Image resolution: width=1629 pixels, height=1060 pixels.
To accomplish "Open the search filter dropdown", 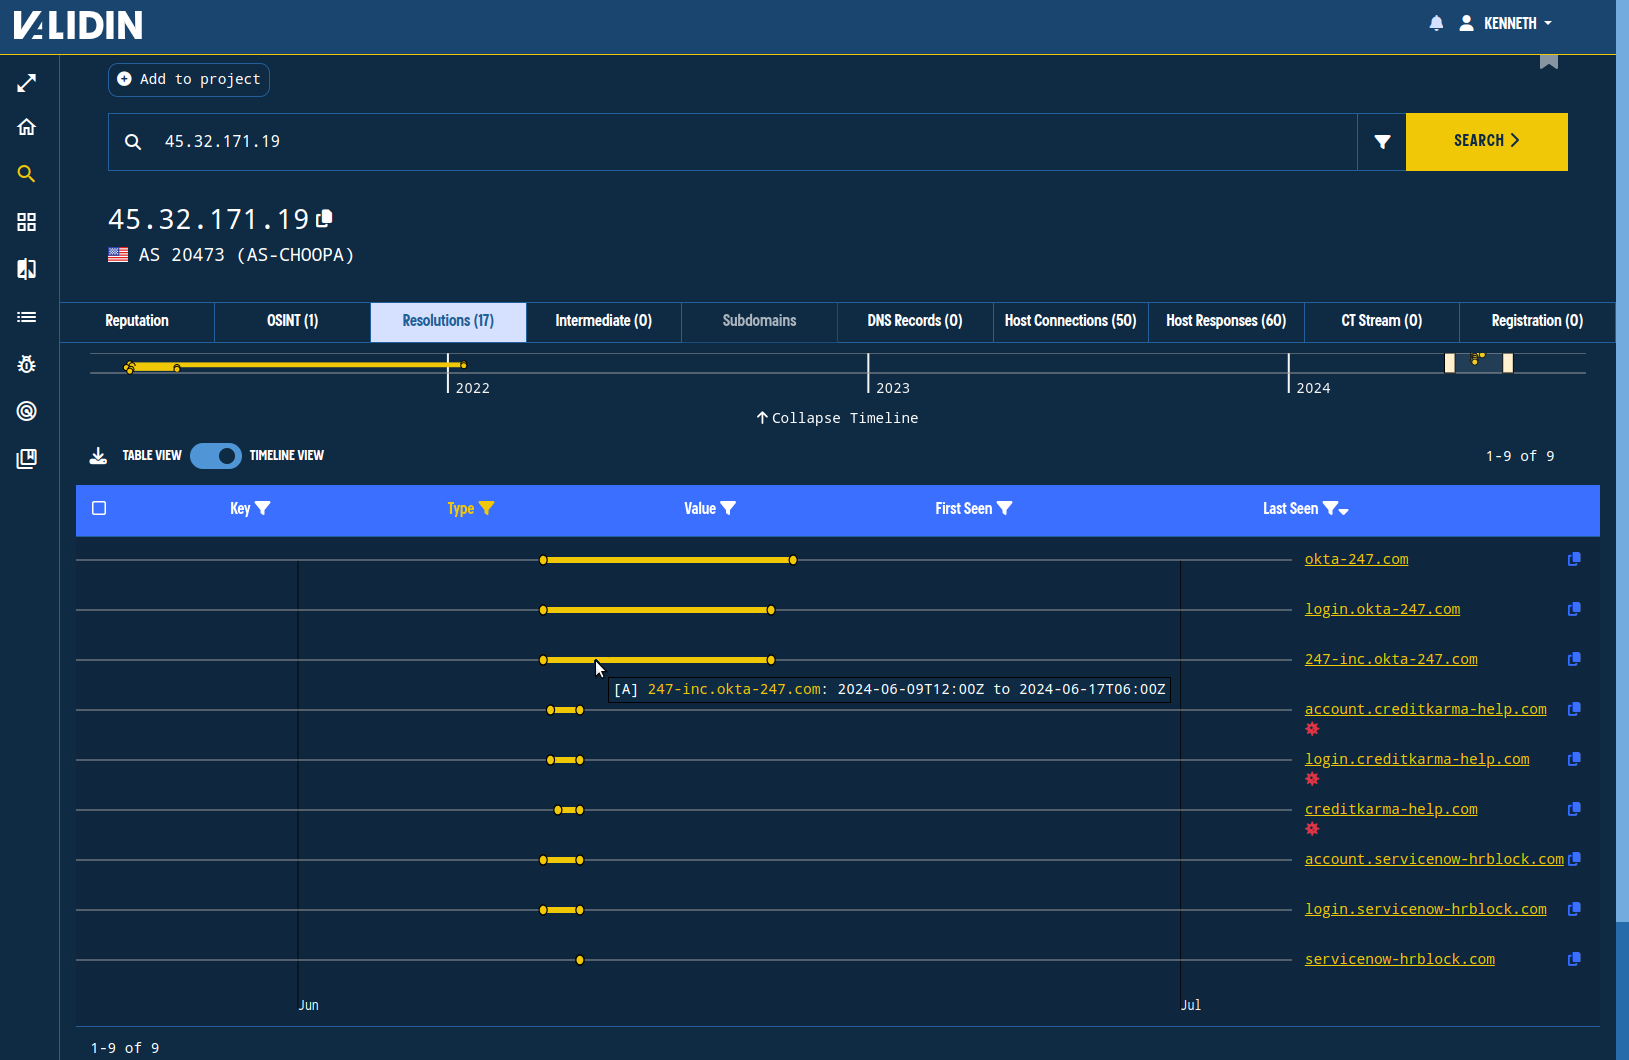I will (1382, 142).
